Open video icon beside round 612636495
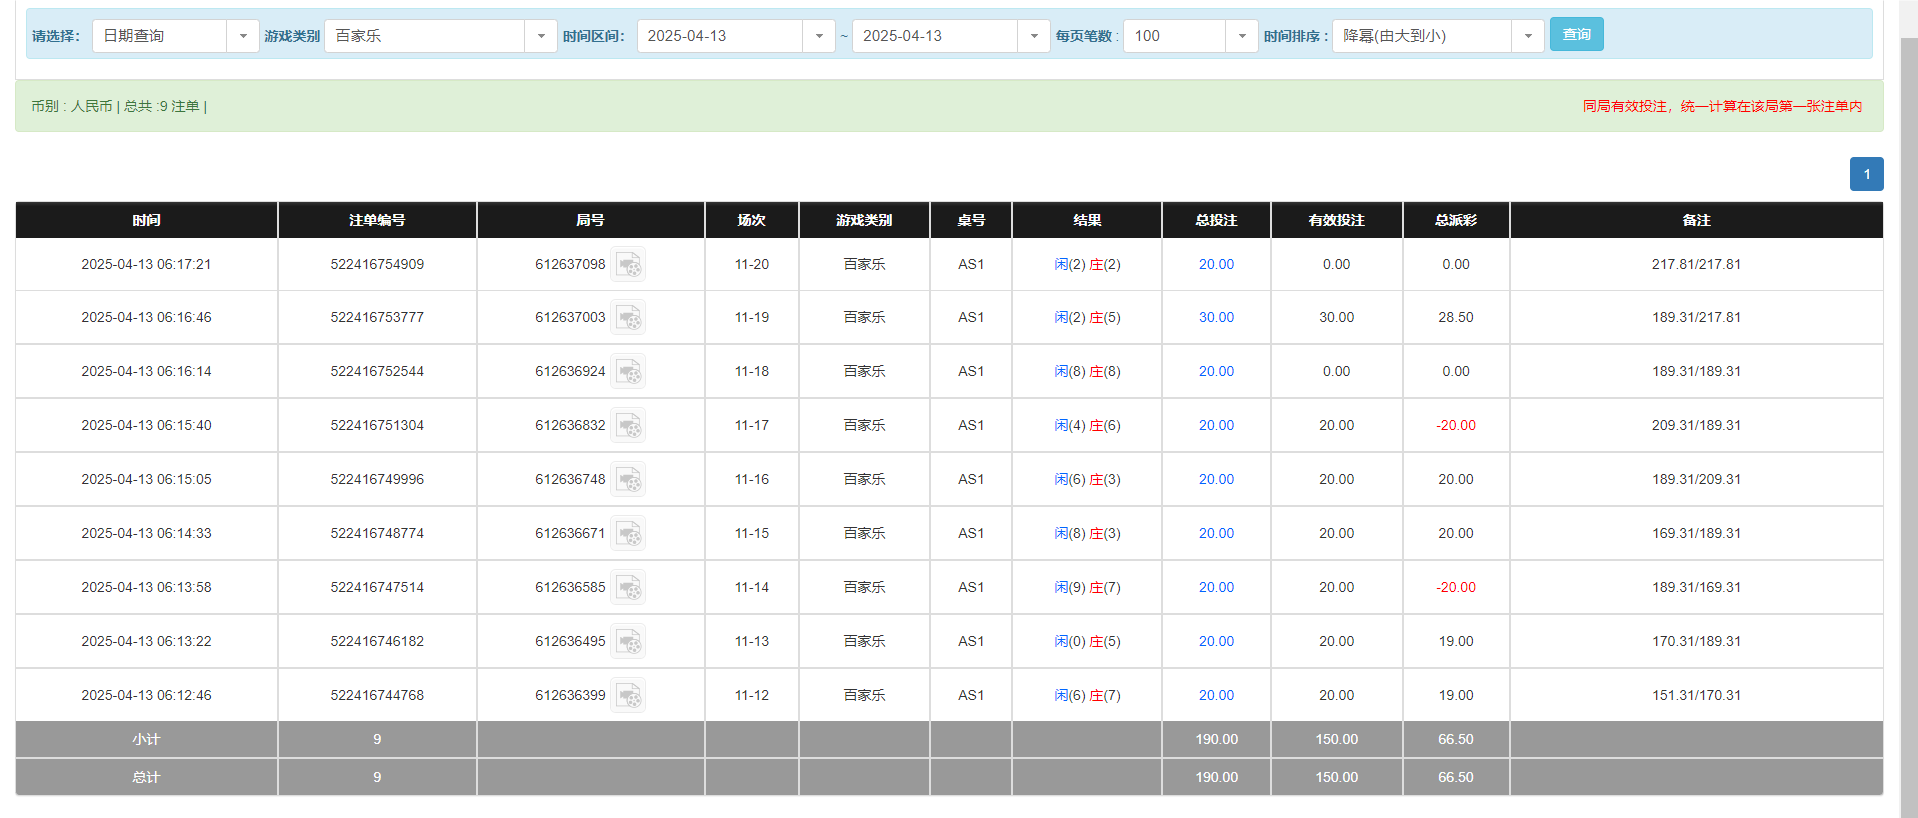Image resolution: width=1918 pixels, height=818 pixels. (628, 642)
